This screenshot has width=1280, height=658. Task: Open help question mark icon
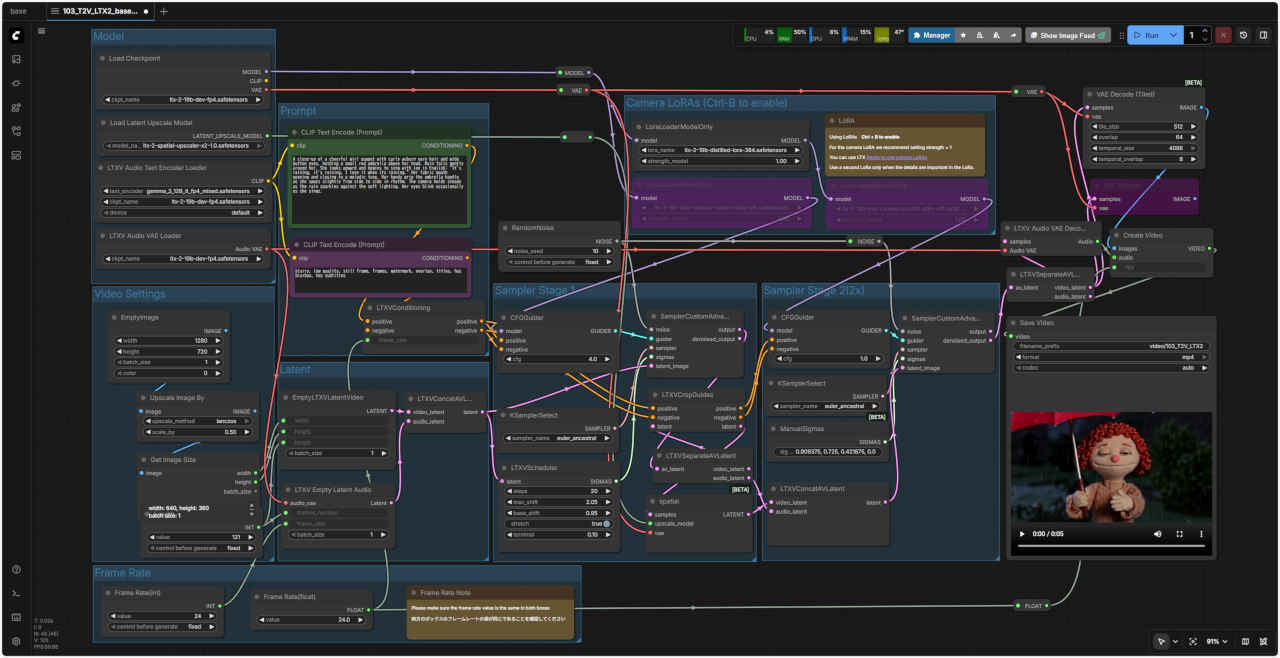16,569
